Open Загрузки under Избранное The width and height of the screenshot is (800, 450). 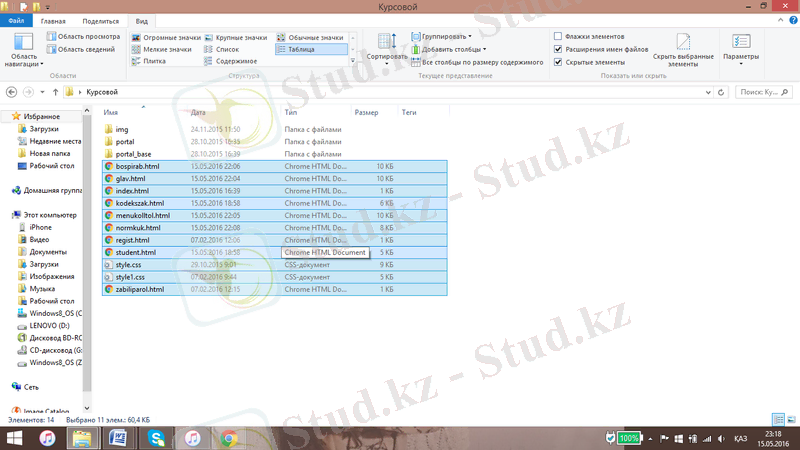coord(44,129)
